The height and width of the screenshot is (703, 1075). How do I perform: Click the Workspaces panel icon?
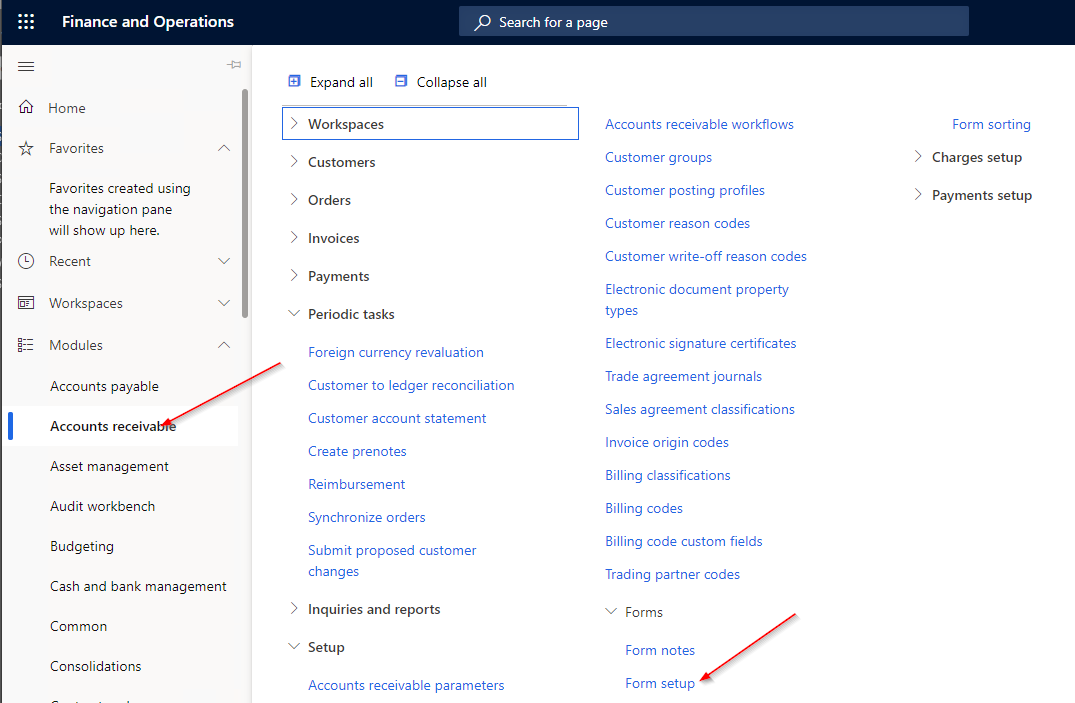[x=26, y=303]
